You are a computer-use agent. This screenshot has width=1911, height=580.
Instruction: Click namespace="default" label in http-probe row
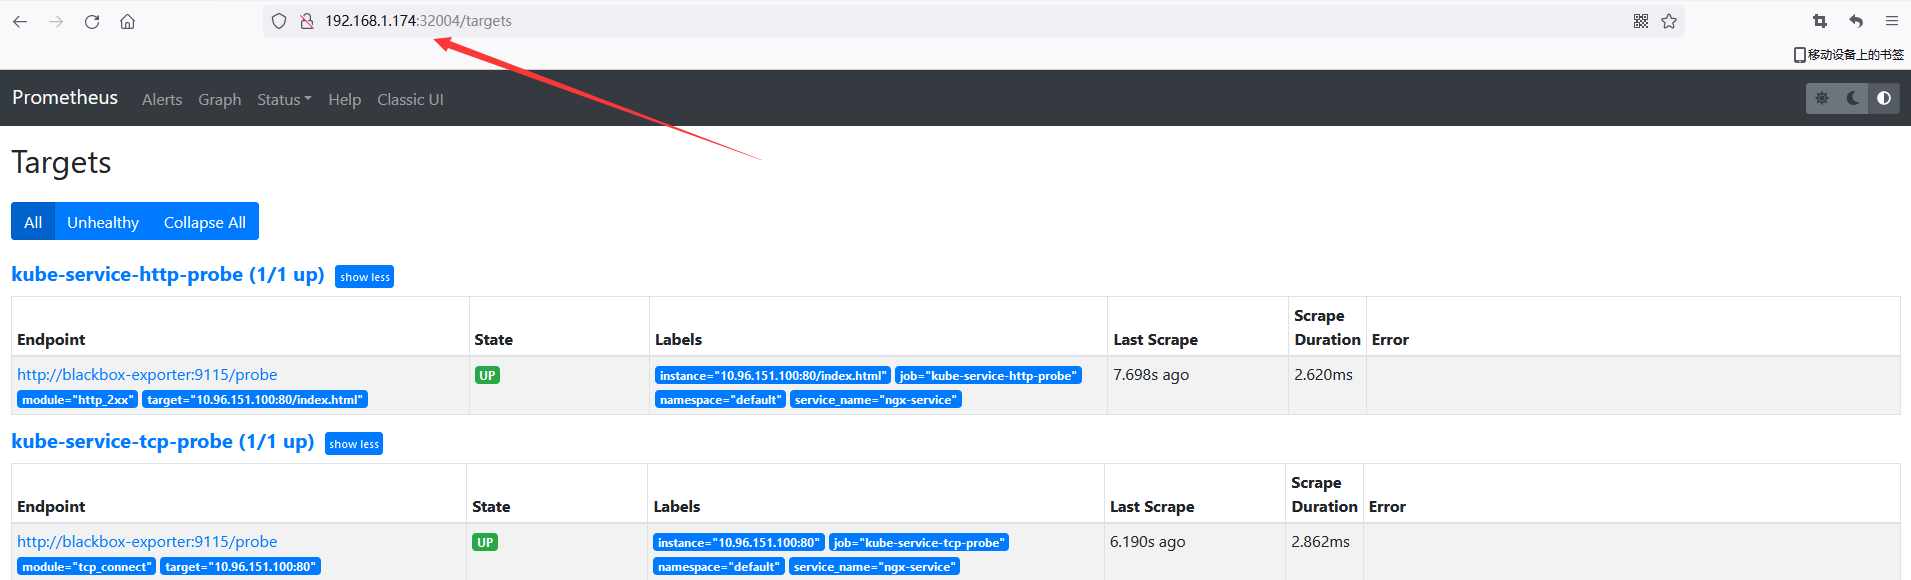720,400
